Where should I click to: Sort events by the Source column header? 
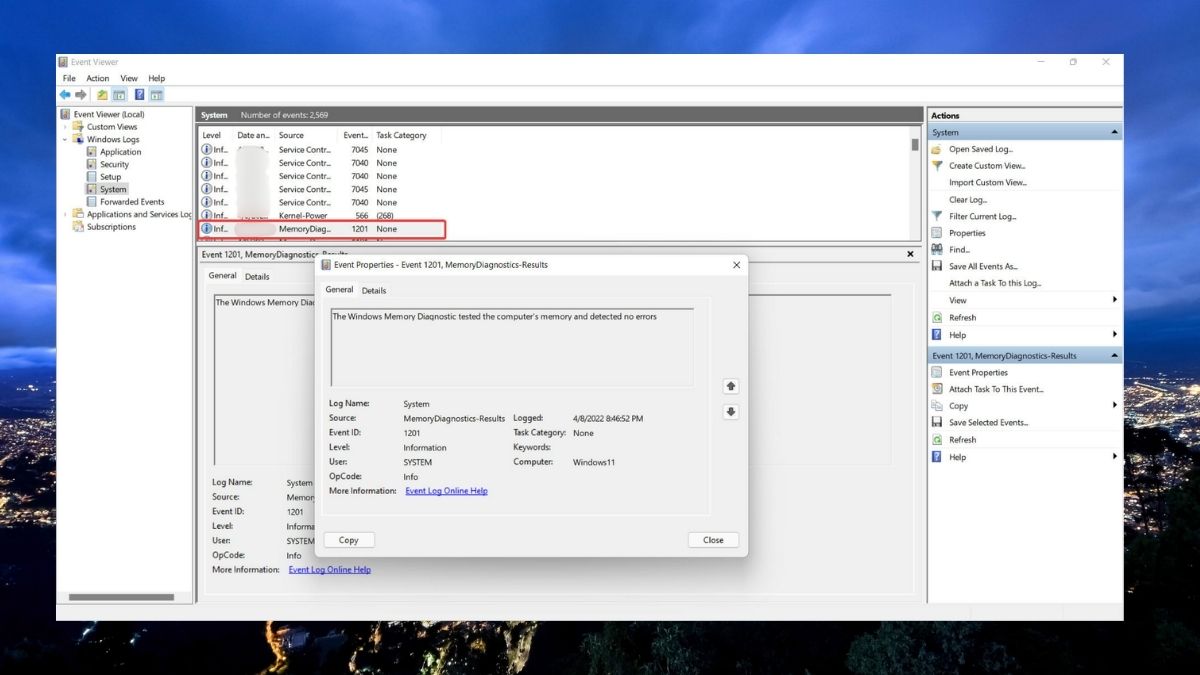[x=307, y=135]
